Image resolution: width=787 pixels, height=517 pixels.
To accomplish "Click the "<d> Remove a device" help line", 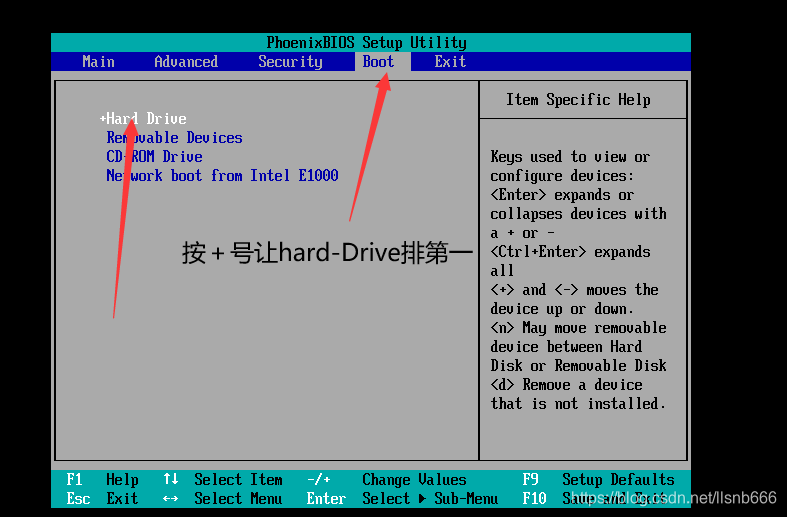I will [x=566, y=385].
